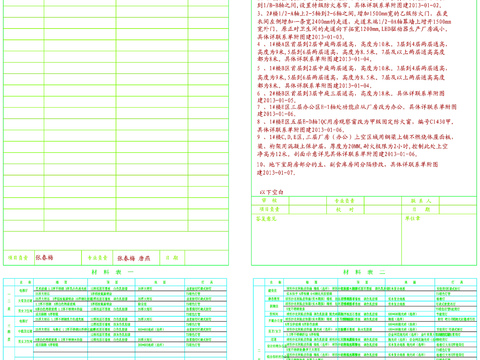Select item 3 paragraph about 2#楼1/2-A轴
This screenshot has height=360, width=480.
pos(354,25)
